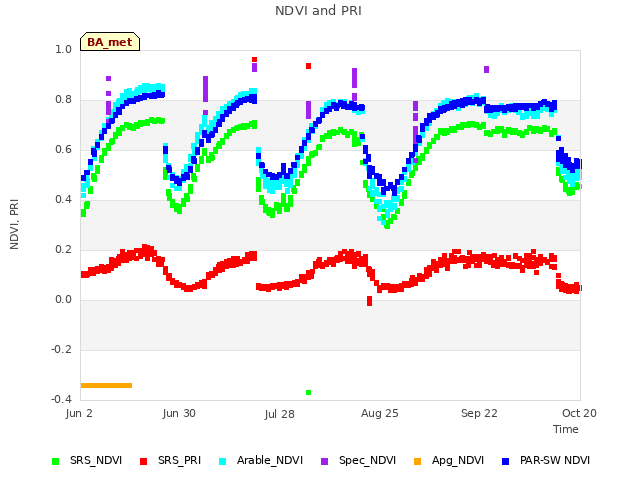This screenshot has width=640, height=480.
Task: Click the Oct 20 x-axis tick label
Action: pyautogui.click(x=579, y=413)
